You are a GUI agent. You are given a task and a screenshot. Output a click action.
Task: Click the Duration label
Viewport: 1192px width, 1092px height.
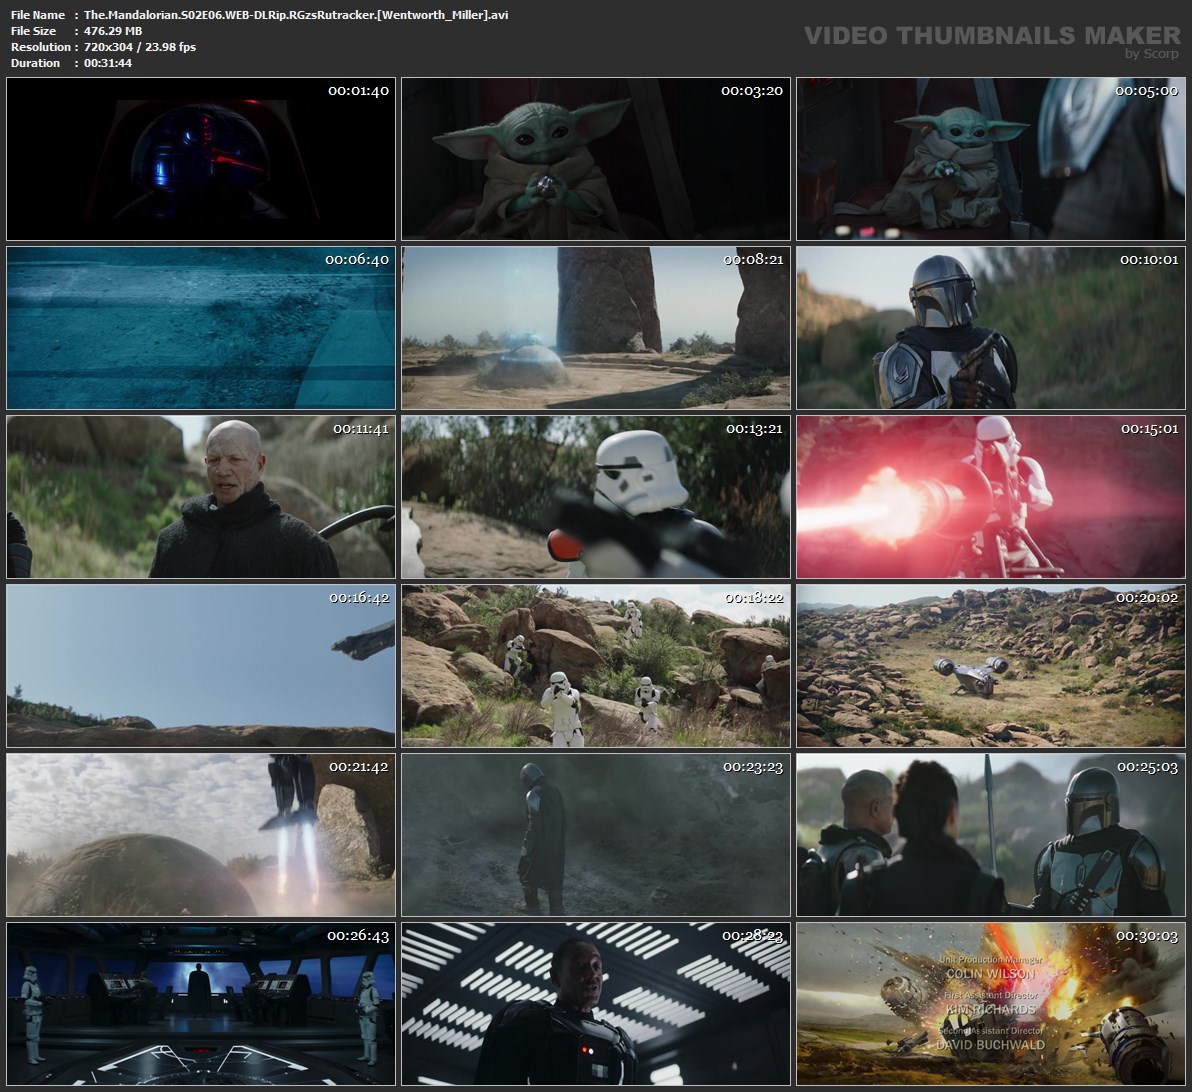pyautogui.click(x=35, y=62)
